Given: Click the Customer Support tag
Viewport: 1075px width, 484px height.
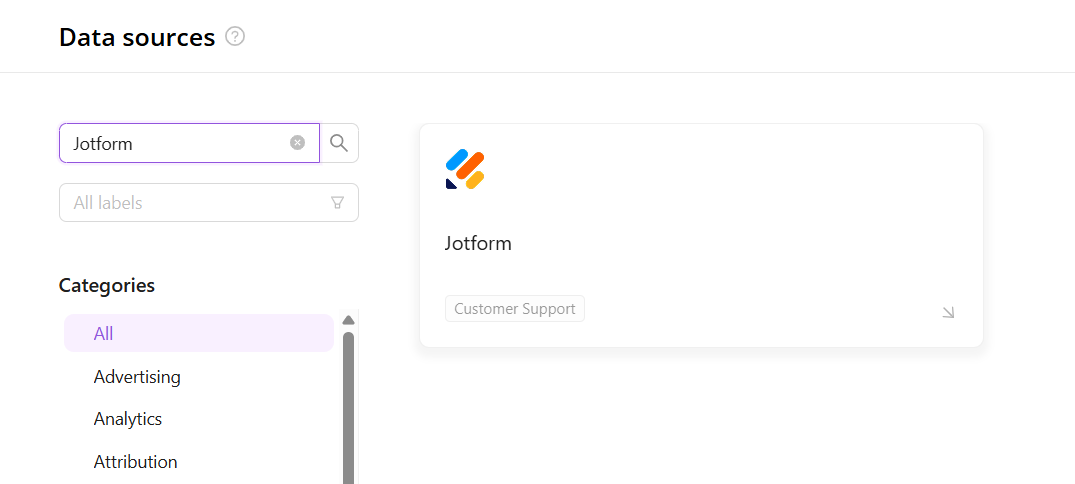Looking at the screenshot, I should [x=514, y=309].
